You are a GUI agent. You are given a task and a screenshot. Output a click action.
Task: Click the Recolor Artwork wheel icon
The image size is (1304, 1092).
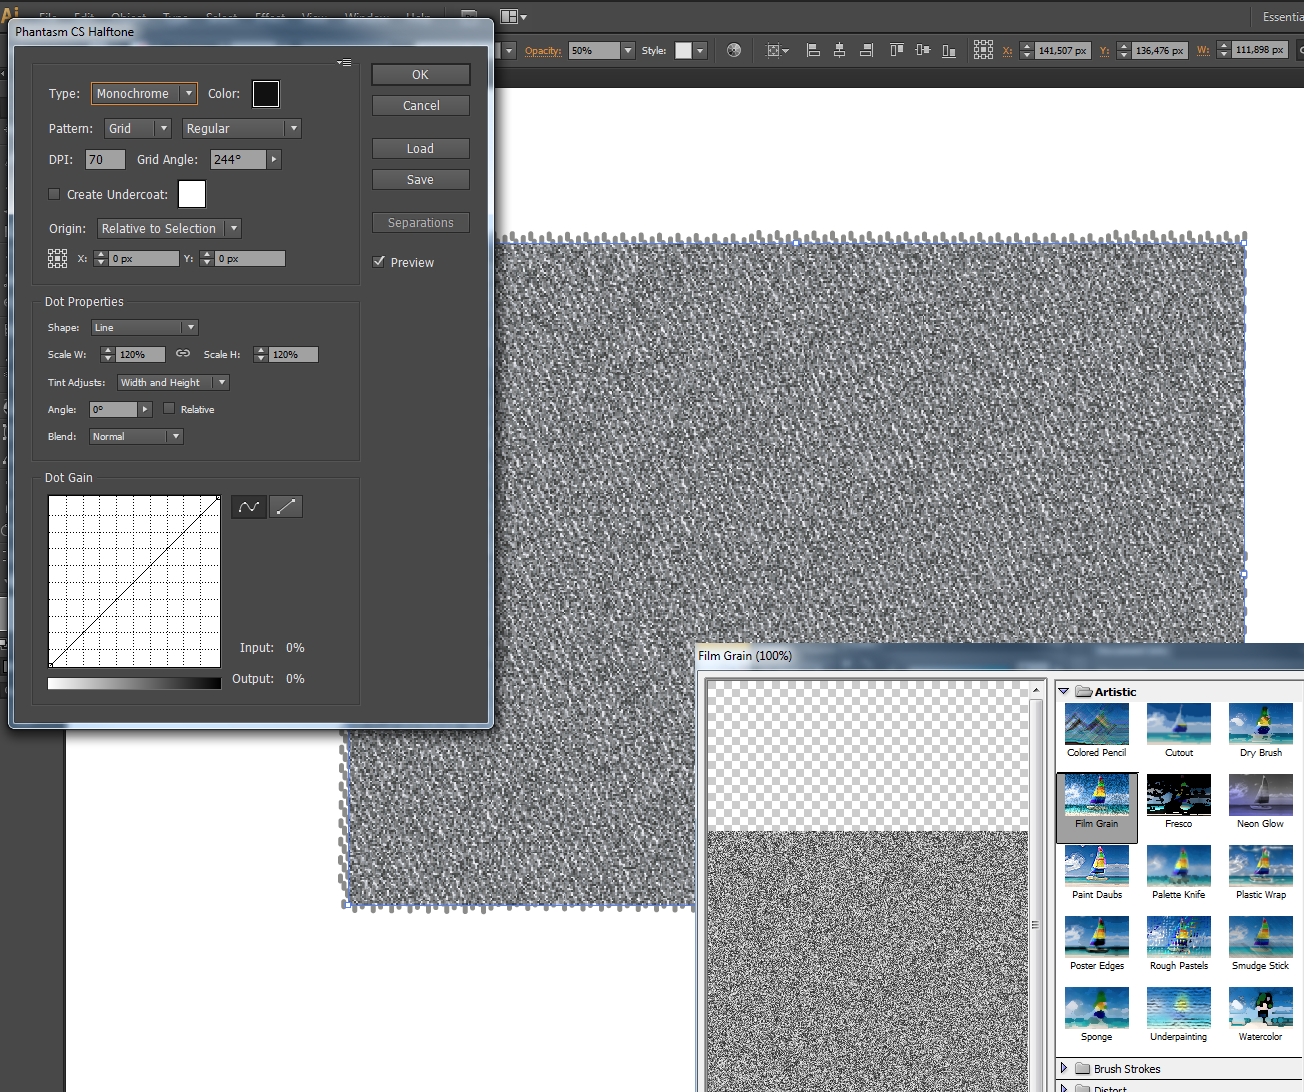[734, 50]
